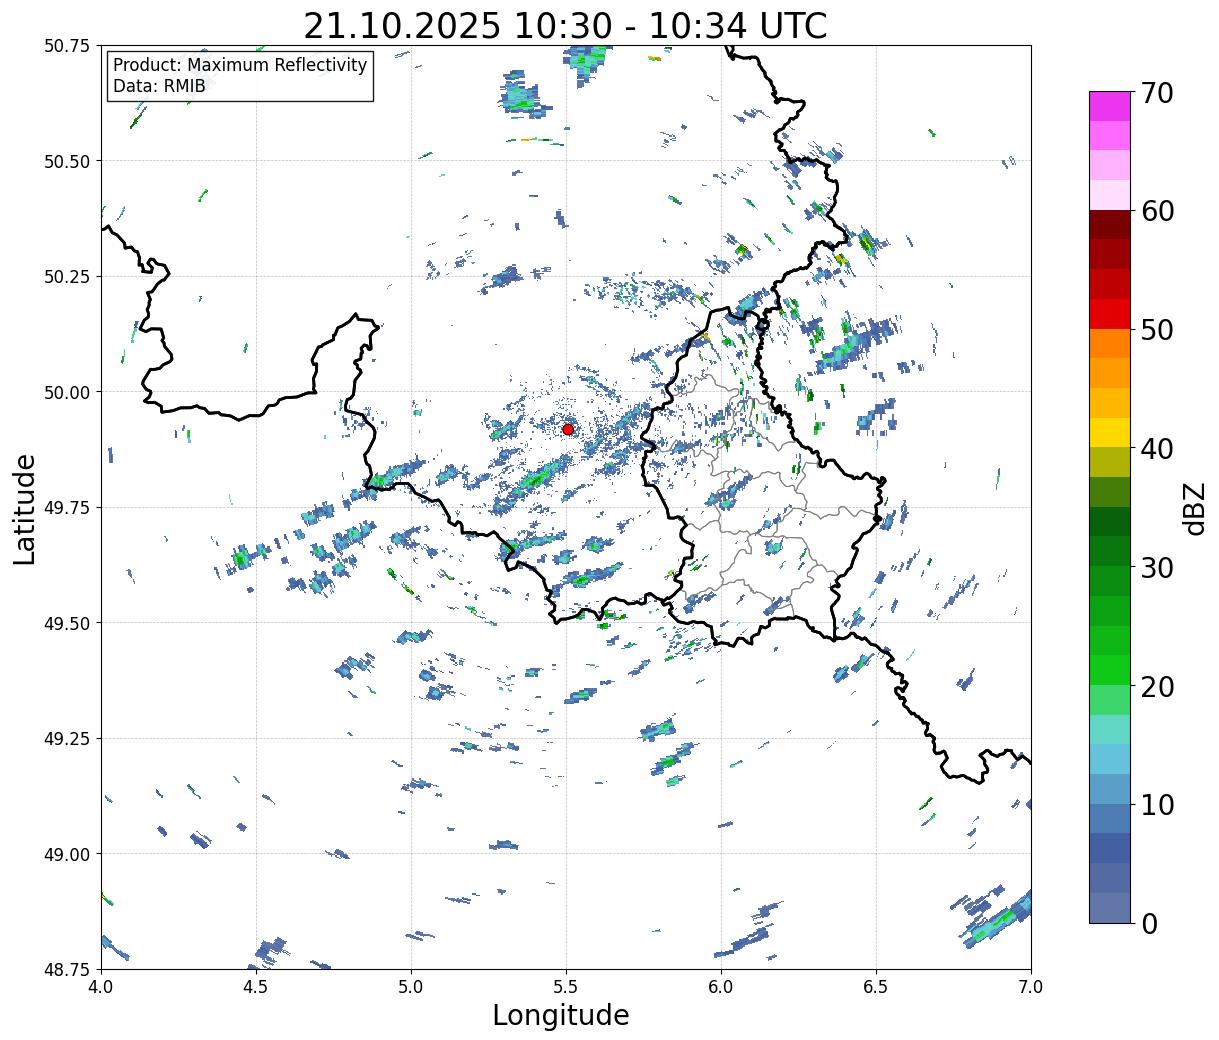Click the longitude tick label 4.0

(101, 987)
